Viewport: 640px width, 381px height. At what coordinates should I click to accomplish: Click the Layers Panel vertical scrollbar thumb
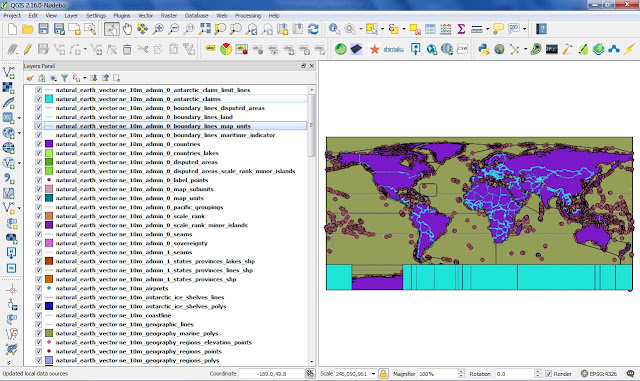[312, 125]
